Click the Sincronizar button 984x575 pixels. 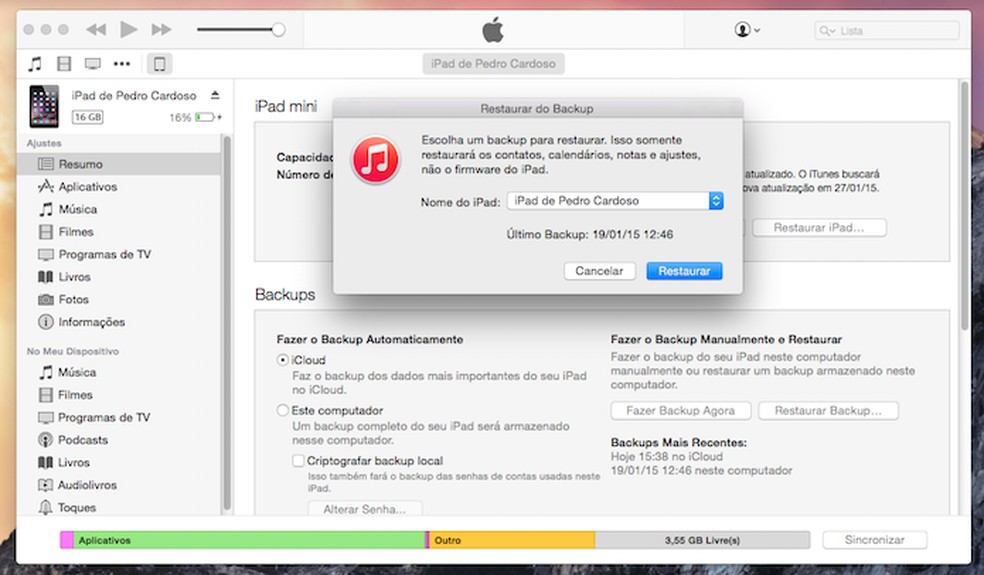pos(875,540)
